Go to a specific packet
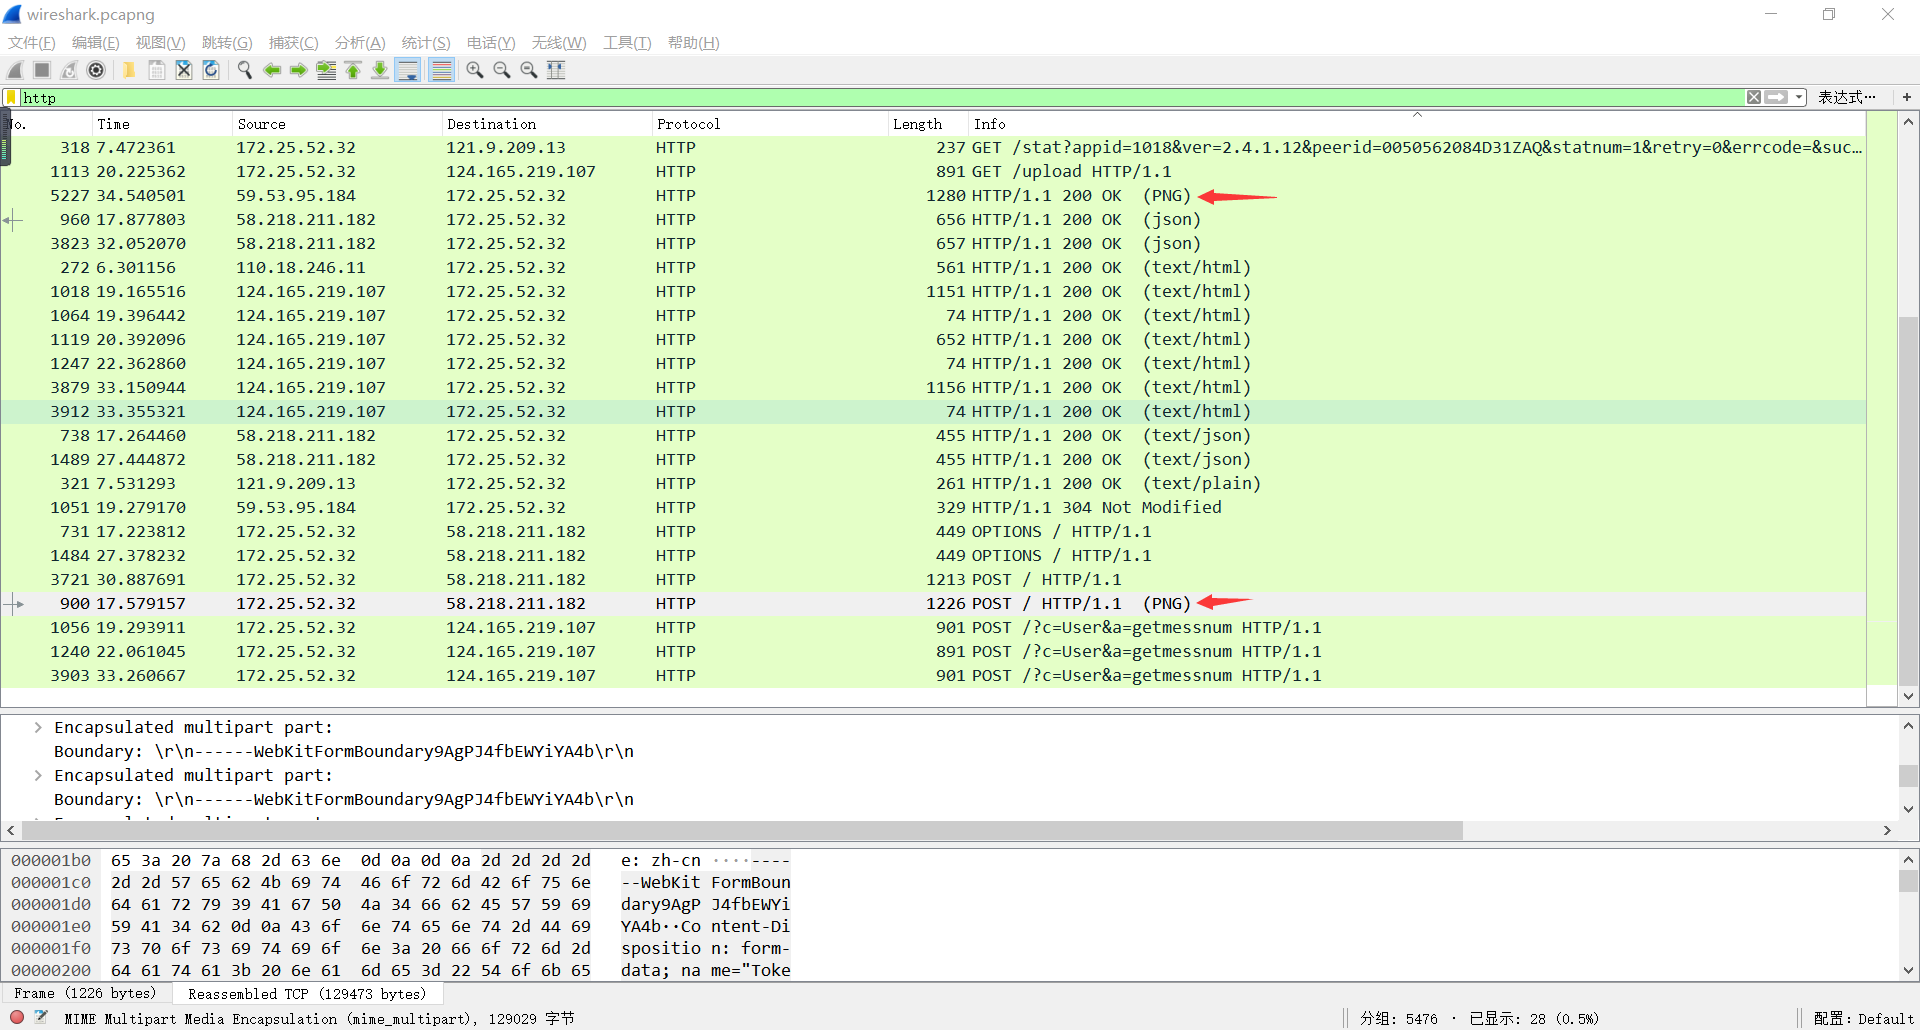 click(326, 70)
